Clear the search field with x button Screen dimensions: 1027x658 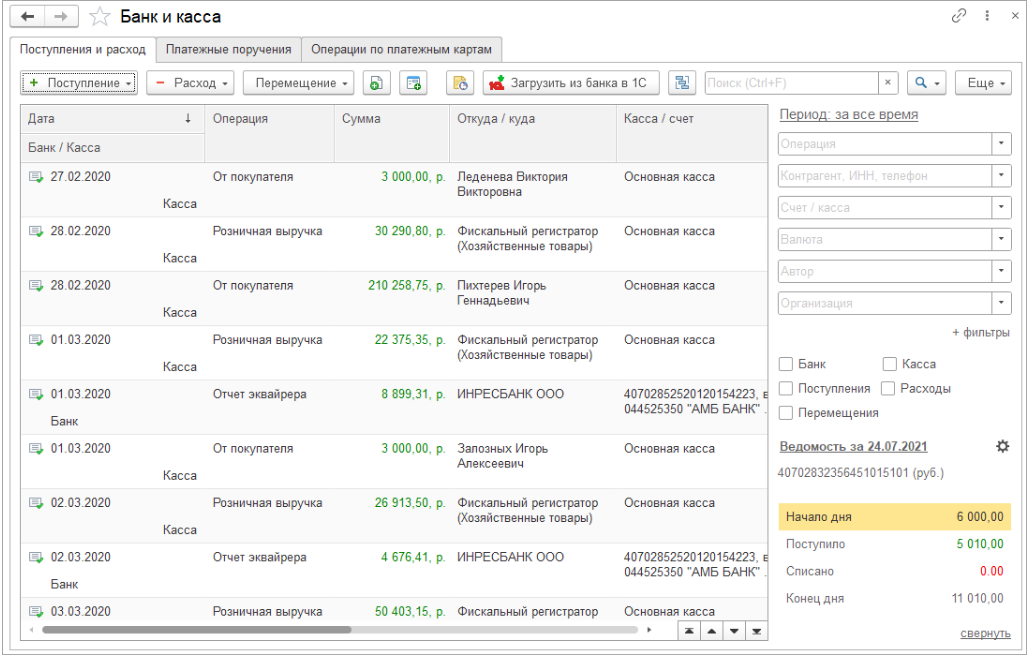(887, 83)
